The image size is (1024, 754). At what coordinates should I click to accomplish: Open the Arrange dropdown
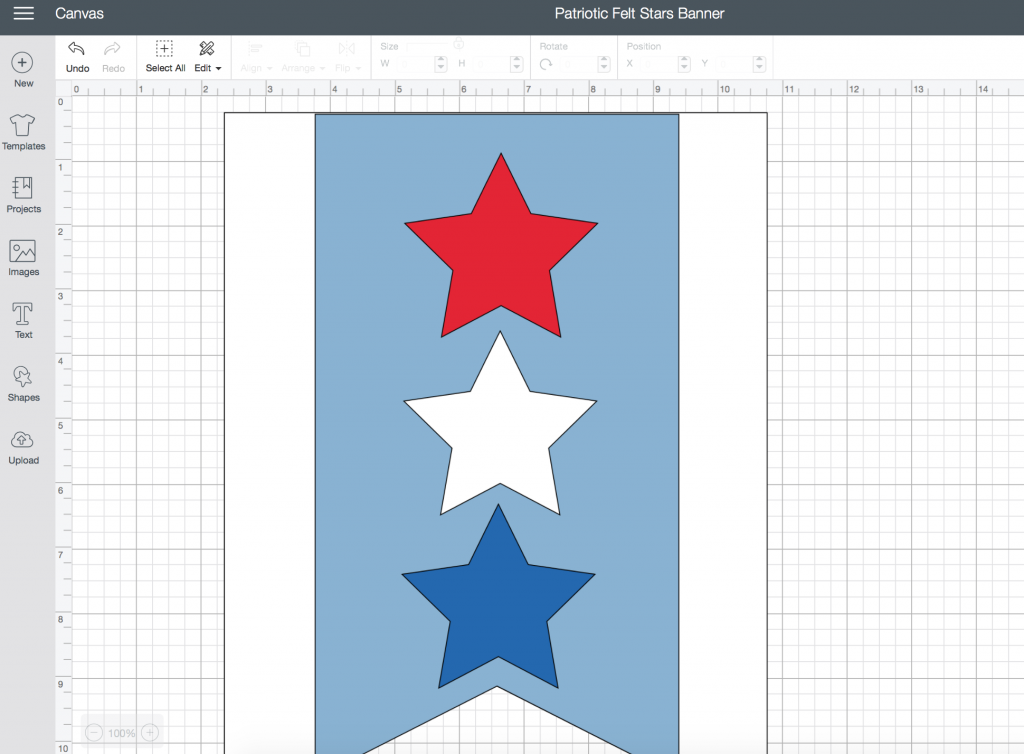pyautogui.click(x=303, y=57)
